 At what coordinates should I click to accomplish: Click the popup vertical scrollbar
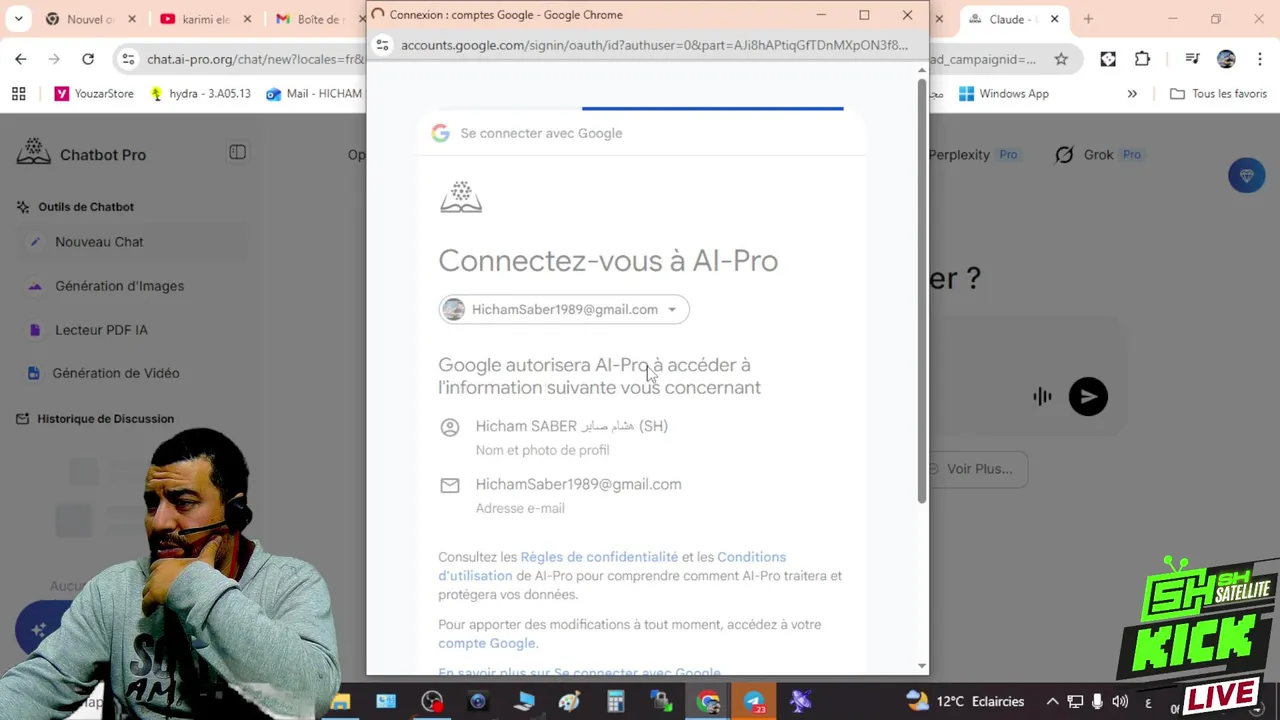pyautogui.click(x=921, y=291)
